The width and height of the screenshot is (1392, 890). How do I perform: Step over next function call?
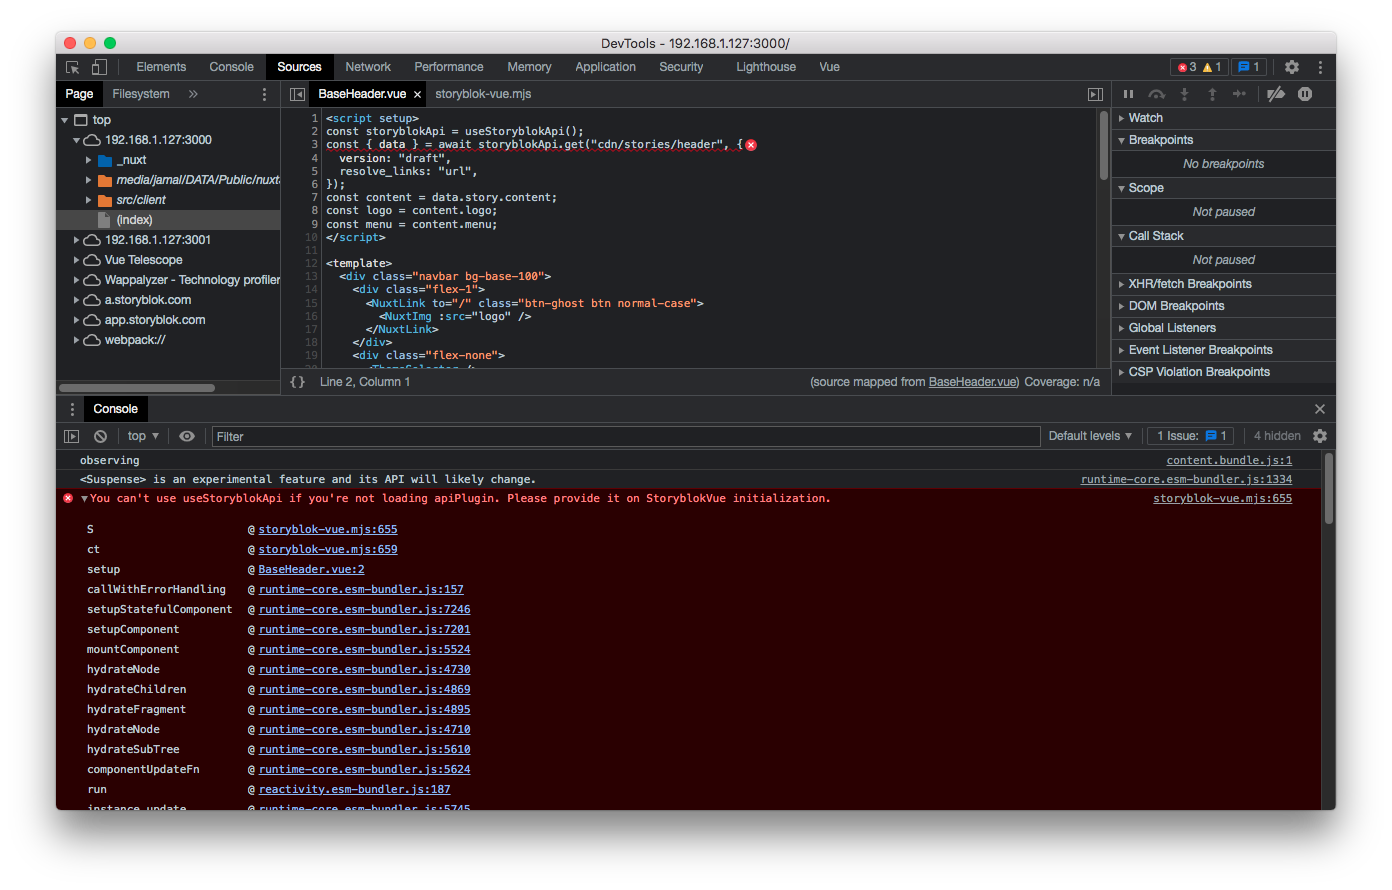(x=1157, y=94)
